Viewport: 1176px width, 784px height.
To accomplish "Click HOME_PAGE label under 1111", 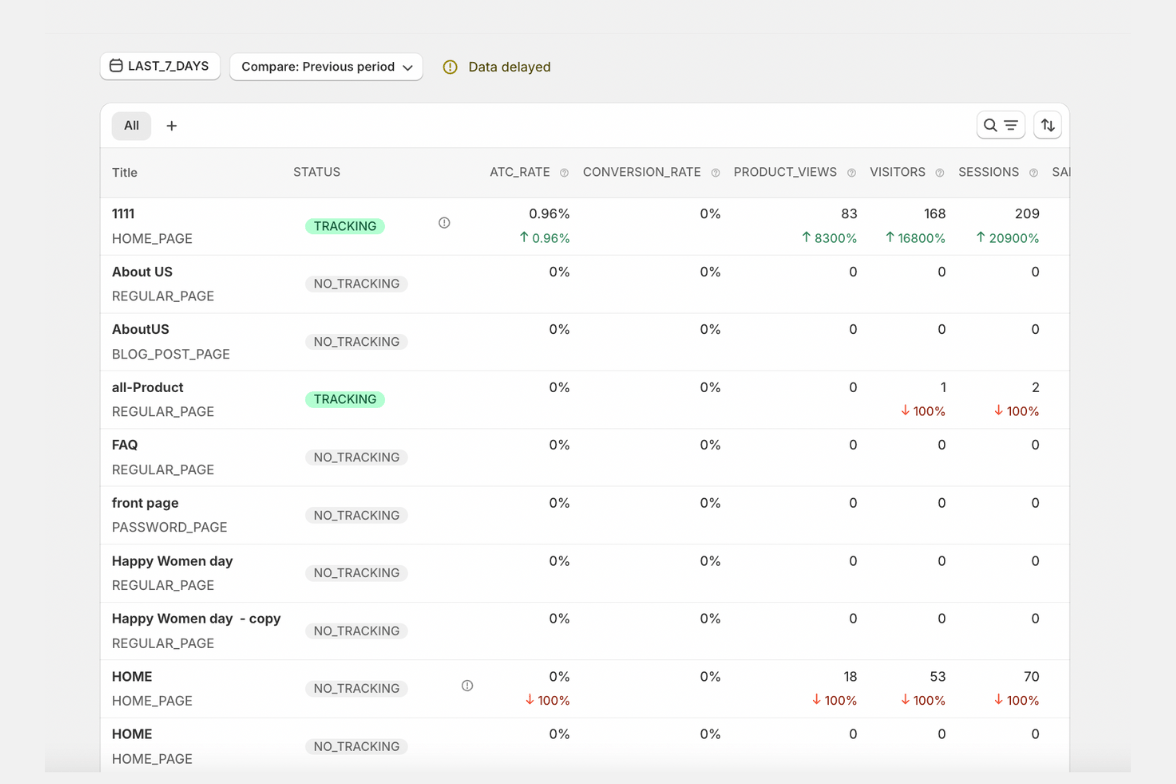I will tap(152, 239).
